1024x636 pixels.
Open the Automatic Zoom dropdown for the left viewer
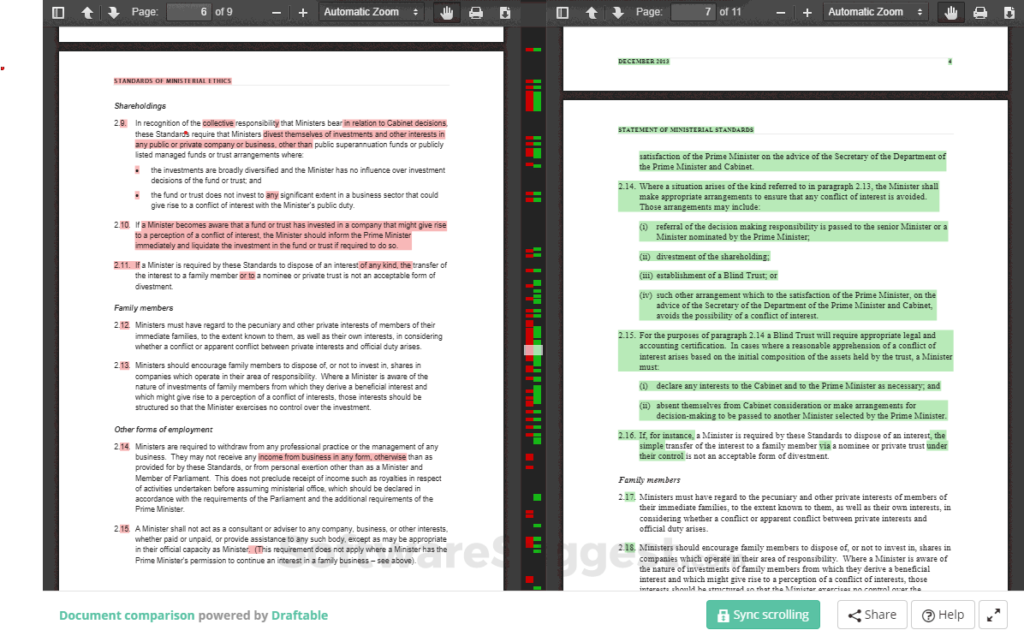370,12
